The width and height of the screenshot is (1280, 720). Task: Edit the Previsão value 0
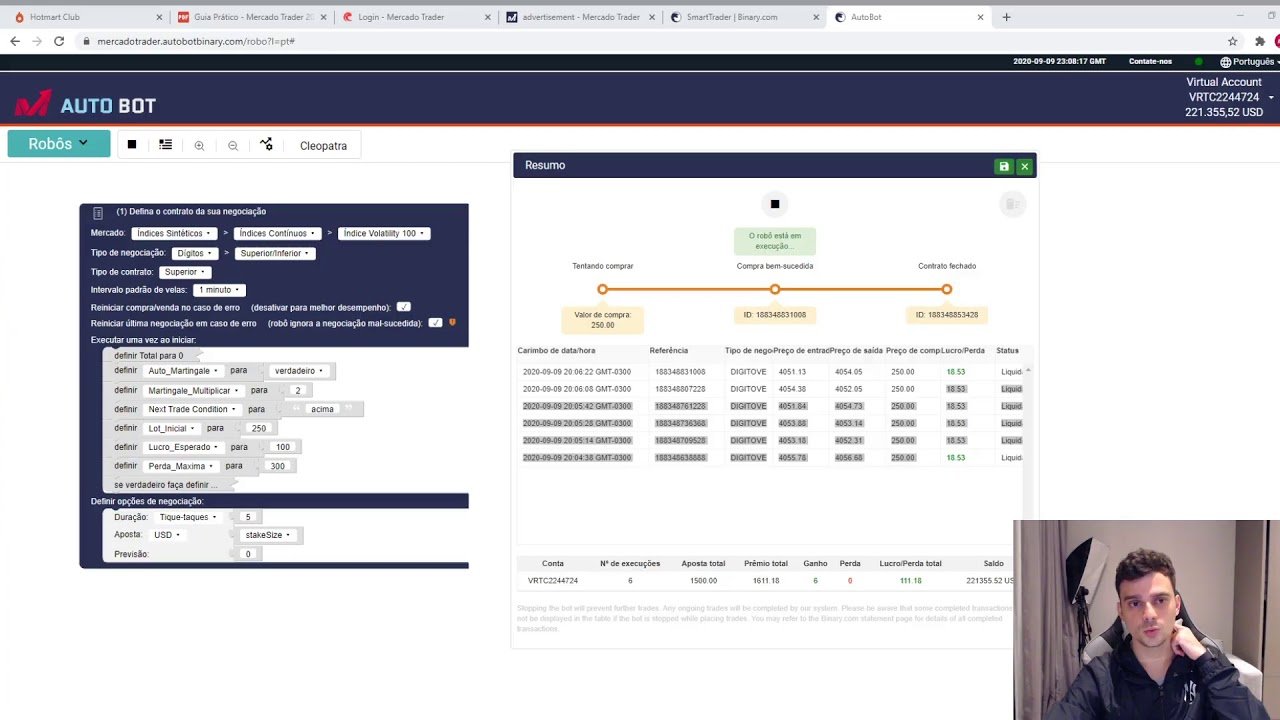click(x=248, y=554)
